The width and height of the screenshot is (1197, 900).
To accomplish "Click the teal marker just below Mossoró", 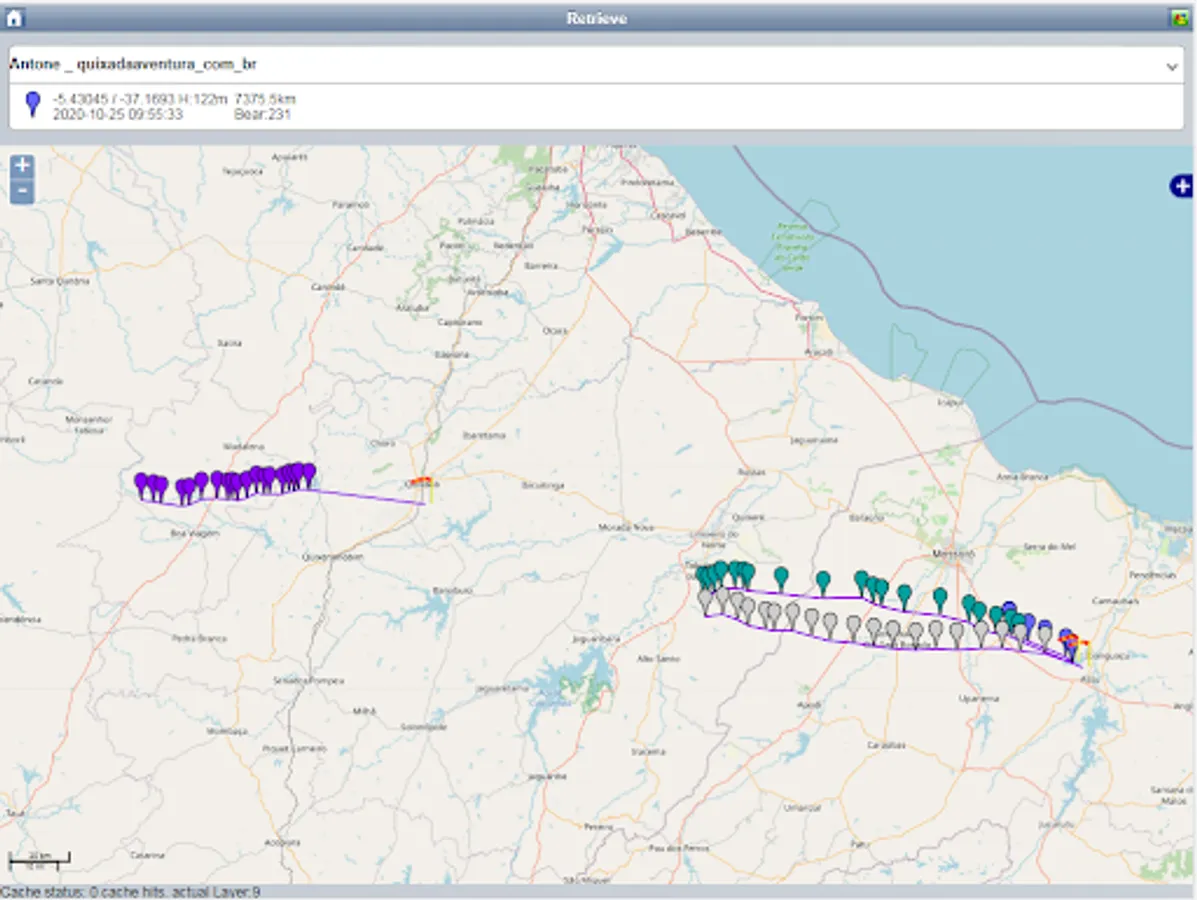I will click(x=940, y=597).
